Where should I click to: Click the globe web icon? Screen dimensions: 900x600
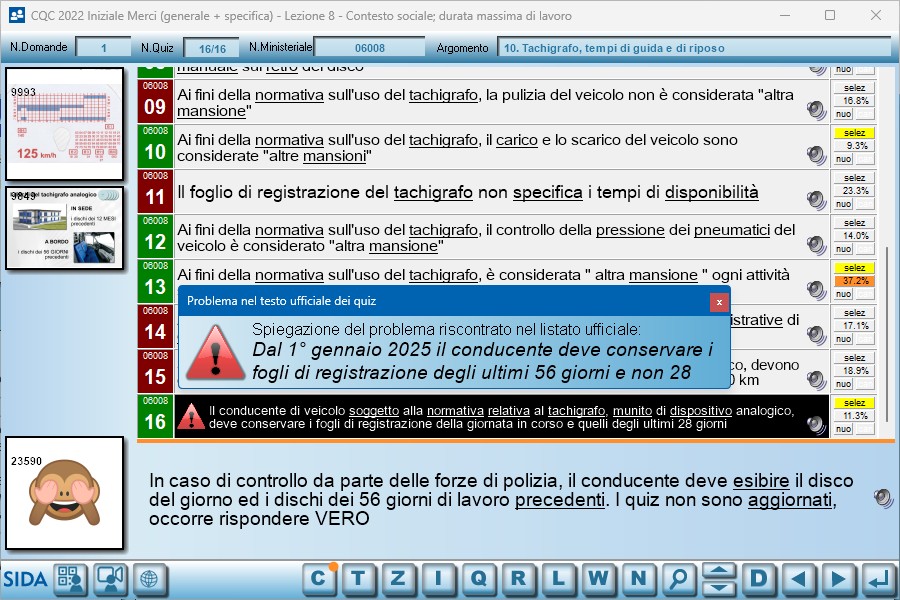pyautogui.click(x=148, y=578)
